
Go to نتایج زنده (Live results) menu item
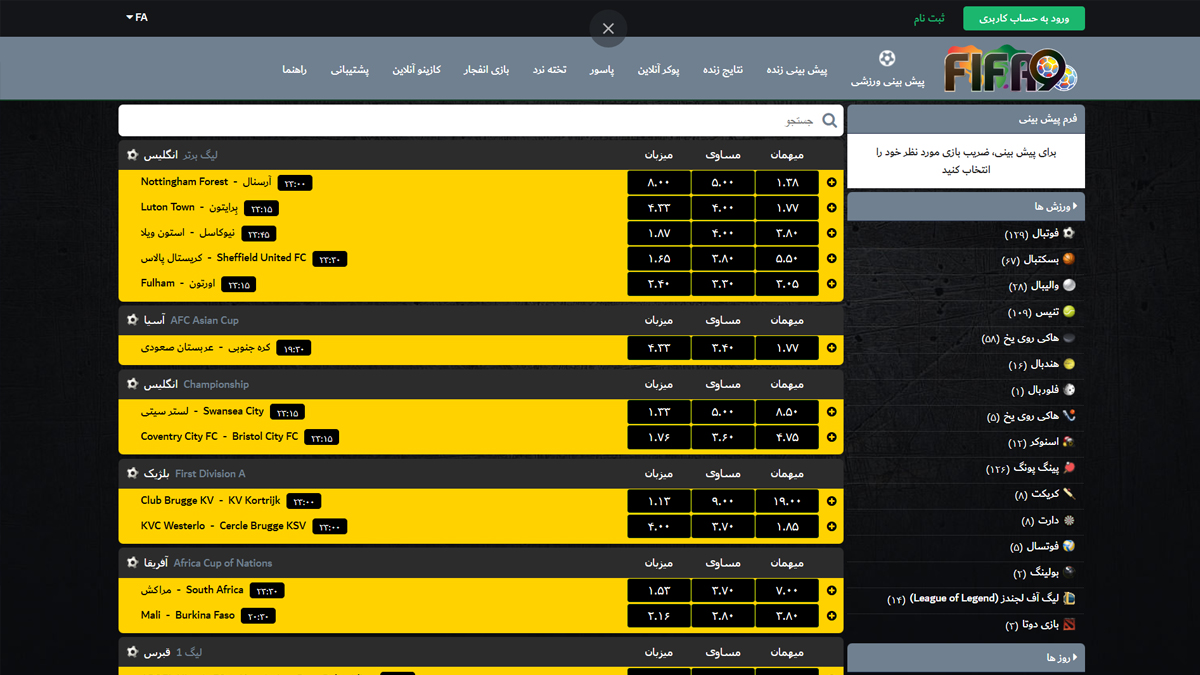(723, 70)
